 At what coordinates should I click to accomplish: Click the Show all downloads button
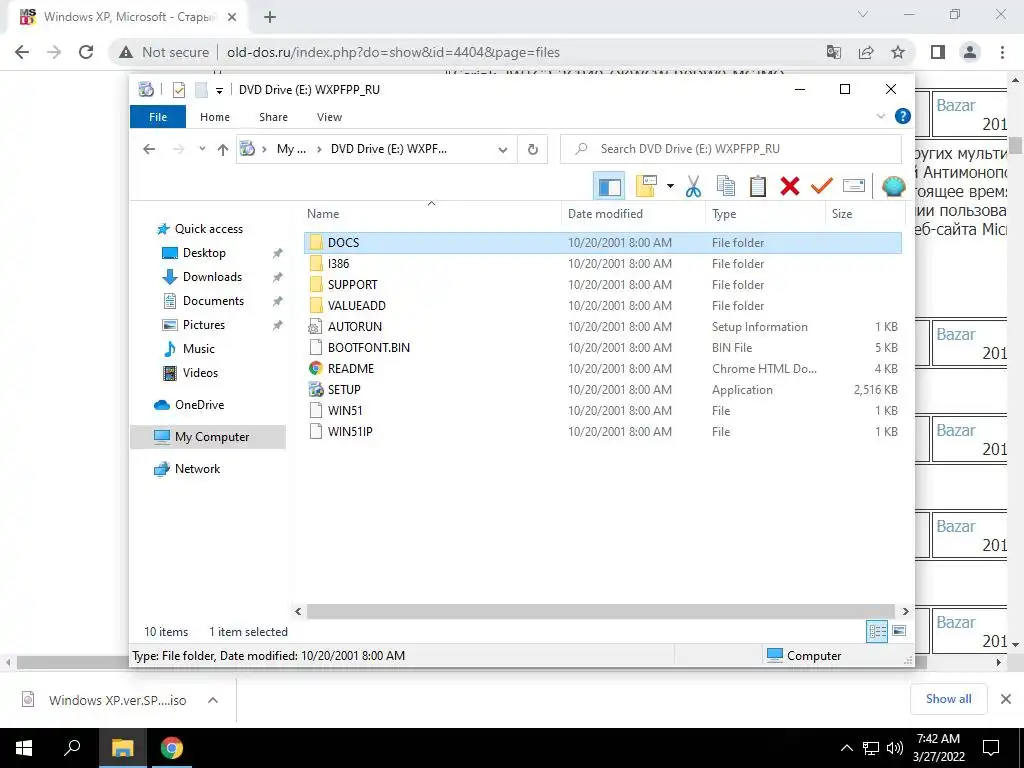pos(948,699)
